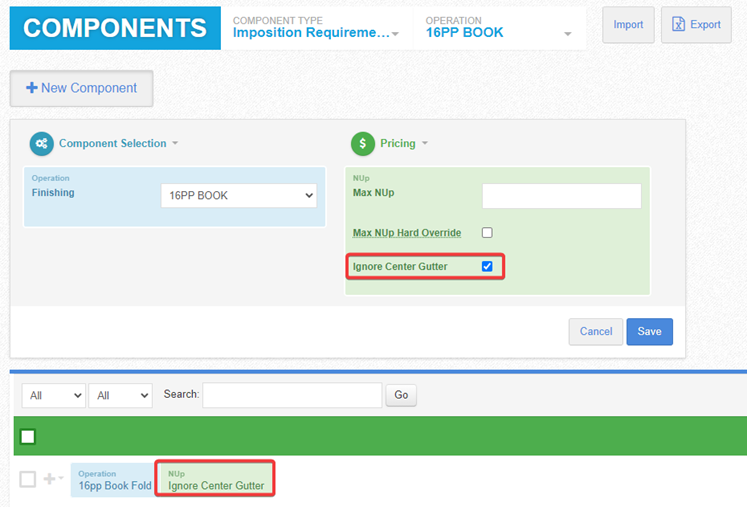Click the green Pricing dollar icon
The image size is (747, 507).
pyautogui.click(x=363, y=143)
